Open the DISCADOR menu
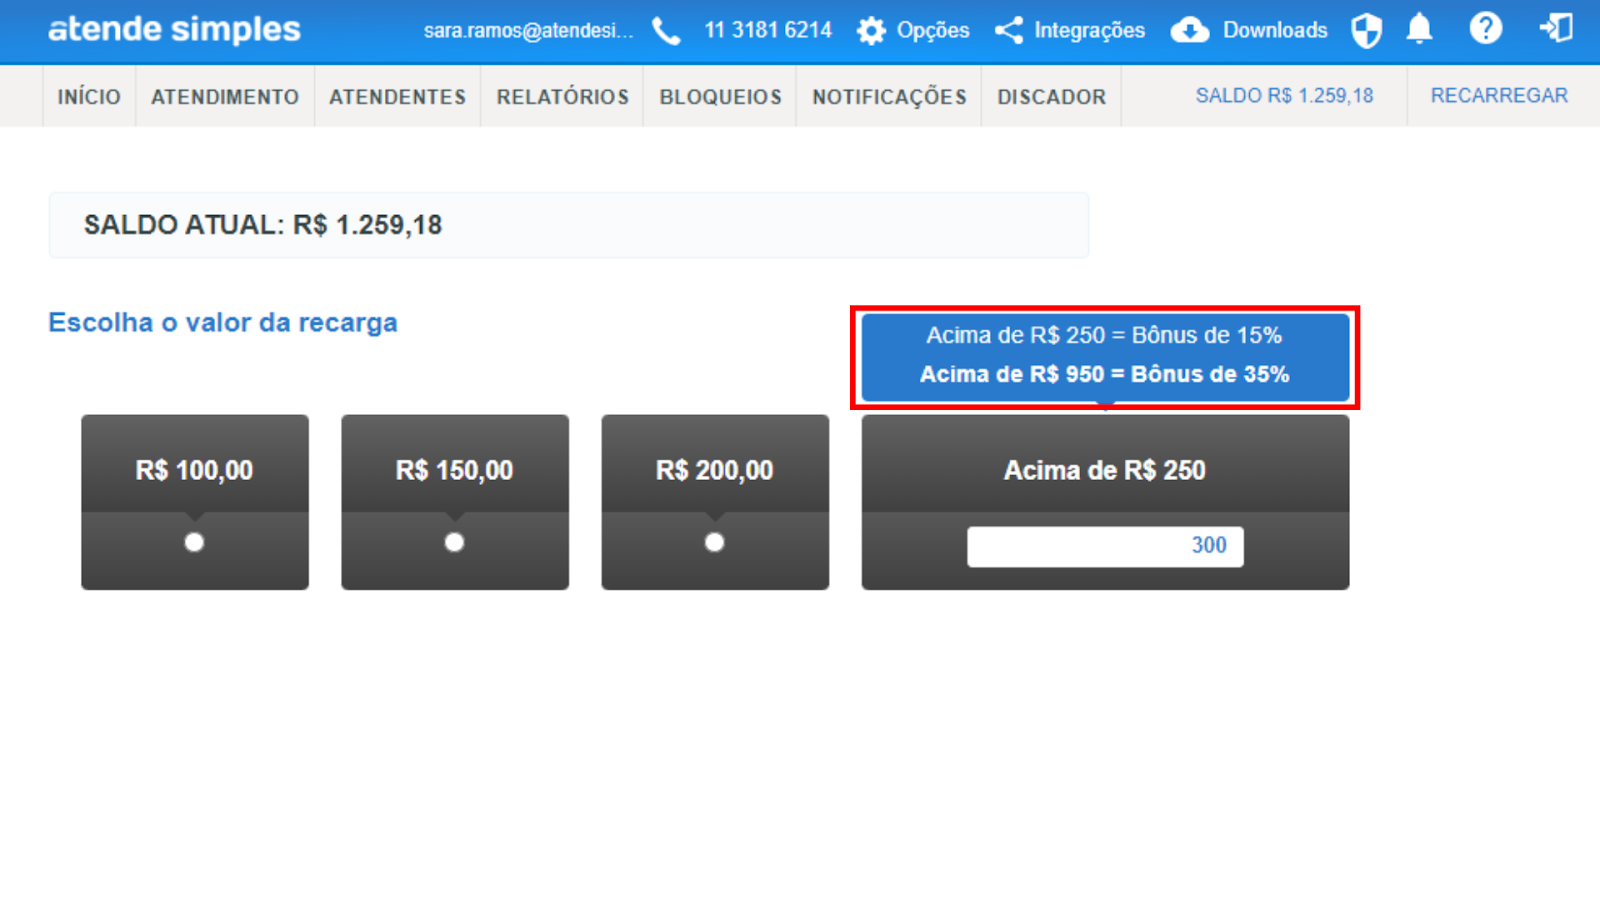The width and height of the screenshot is (1600, 900). [x=1052, y=97]
